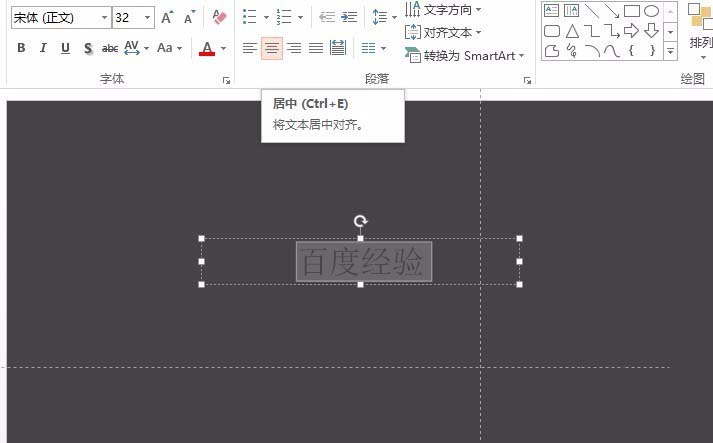Toggle text shadow
The width and height of the screenshot is (713, 443).
(88, 48)
